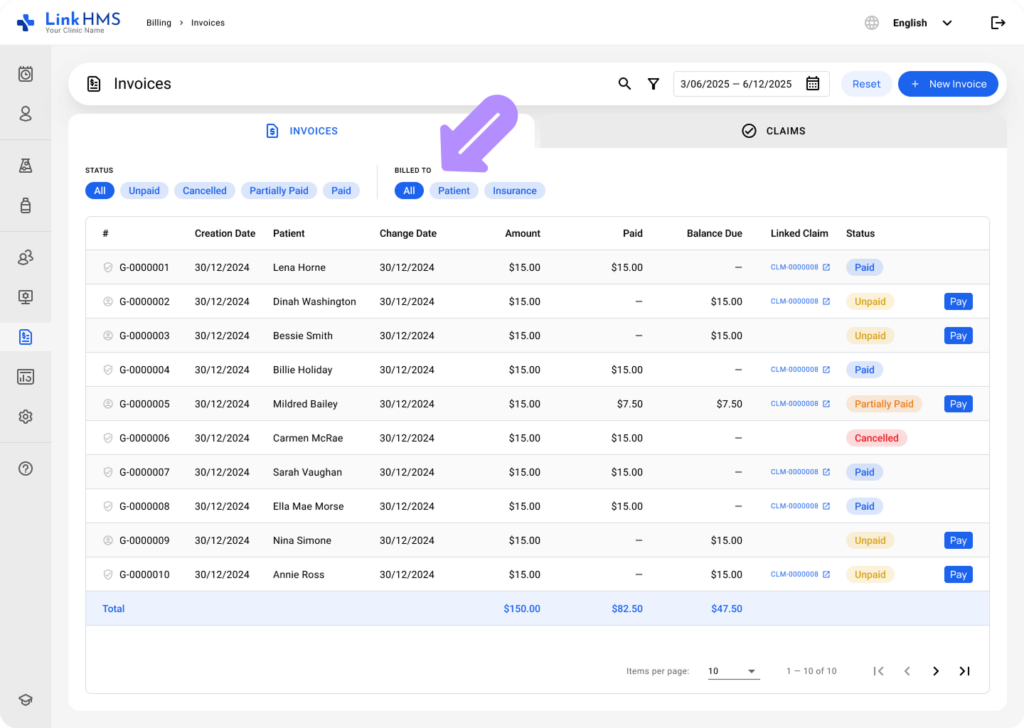Open the billing invoices sidebar icon
The image size is (1024, 728).
click(x=25, y=337)
